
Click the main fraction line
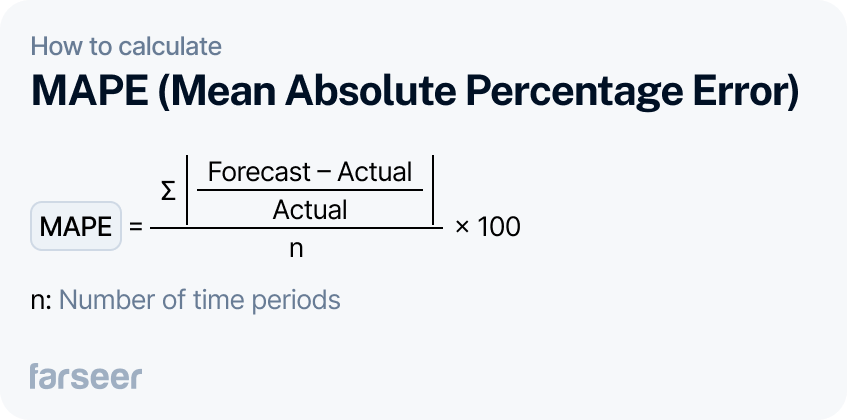pos(297,228)
